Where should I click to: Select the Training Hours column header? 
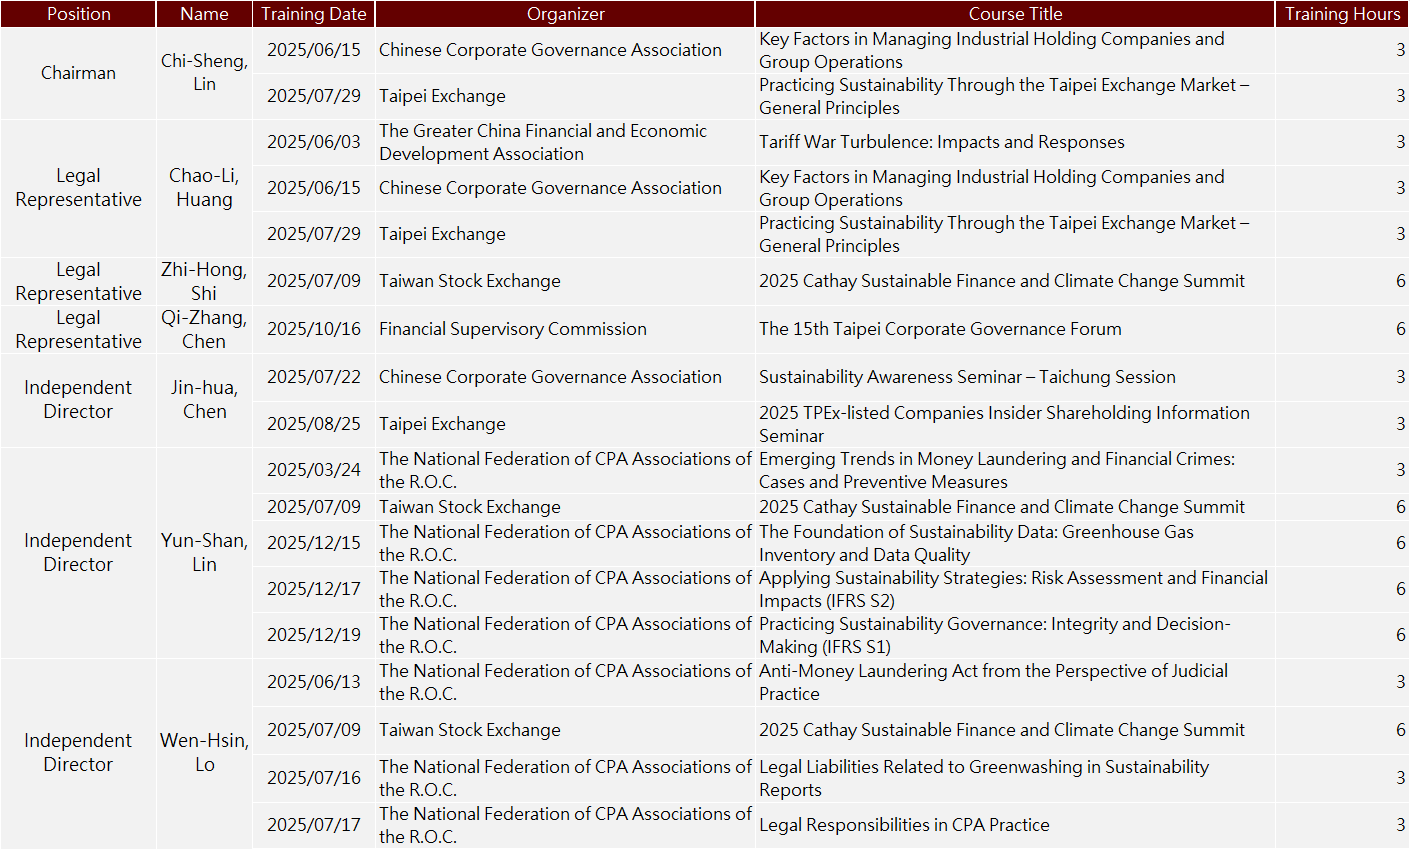coord(1342,14)
